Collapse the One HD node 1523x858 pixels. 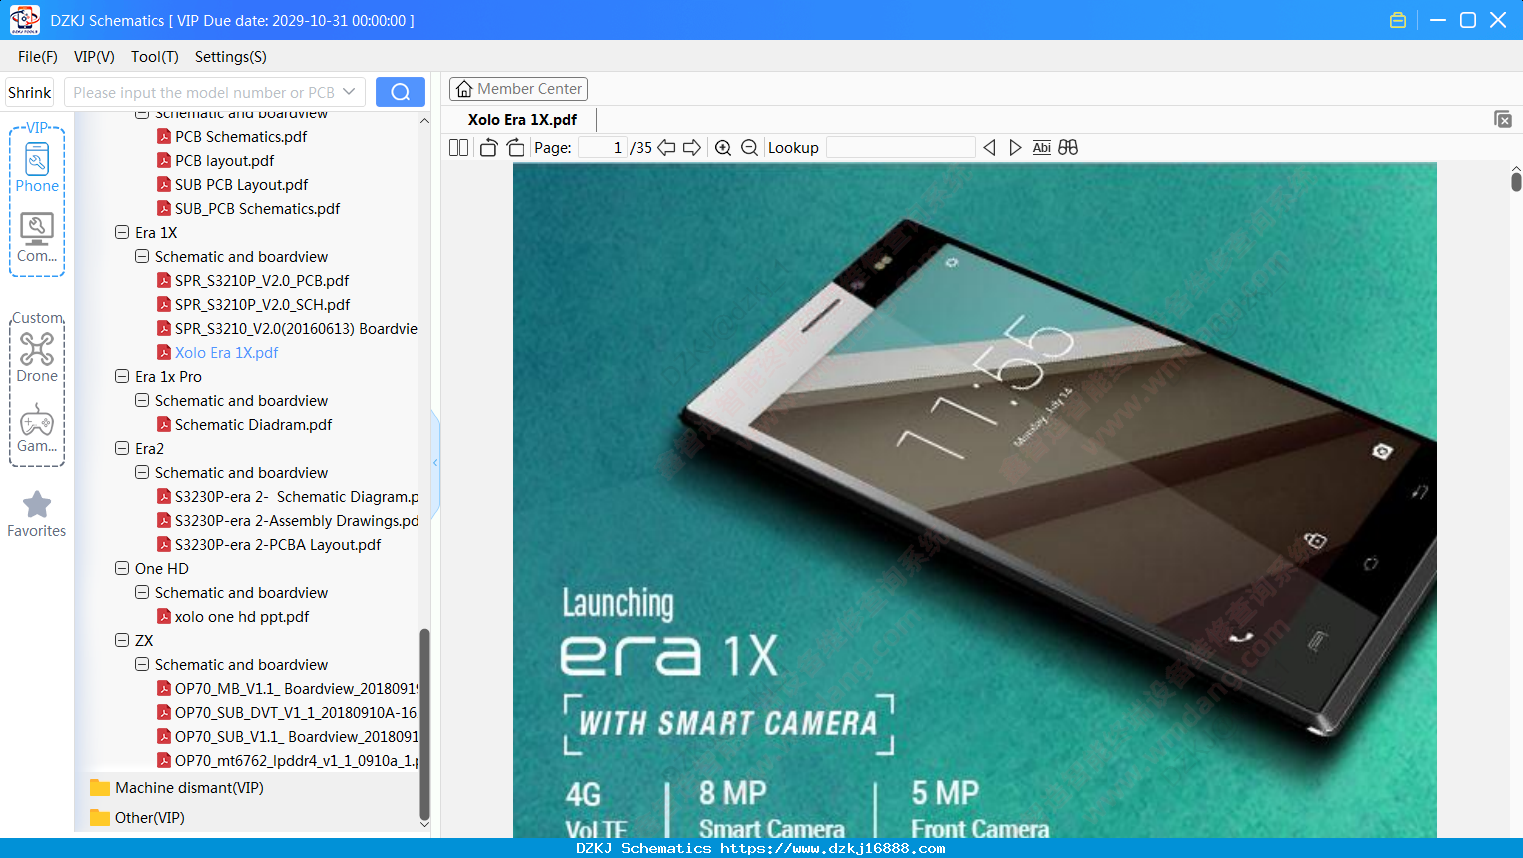click(x=122, y=569)
